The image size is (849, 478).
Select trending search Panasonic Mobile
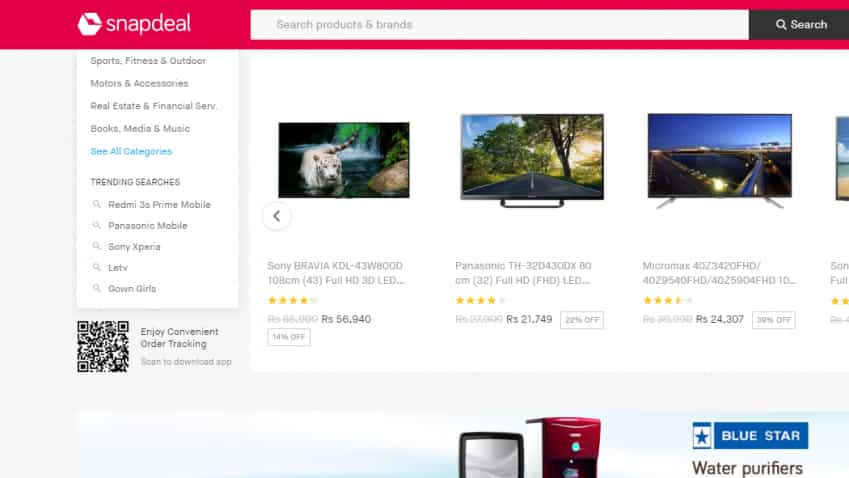[x=147, y=226]
